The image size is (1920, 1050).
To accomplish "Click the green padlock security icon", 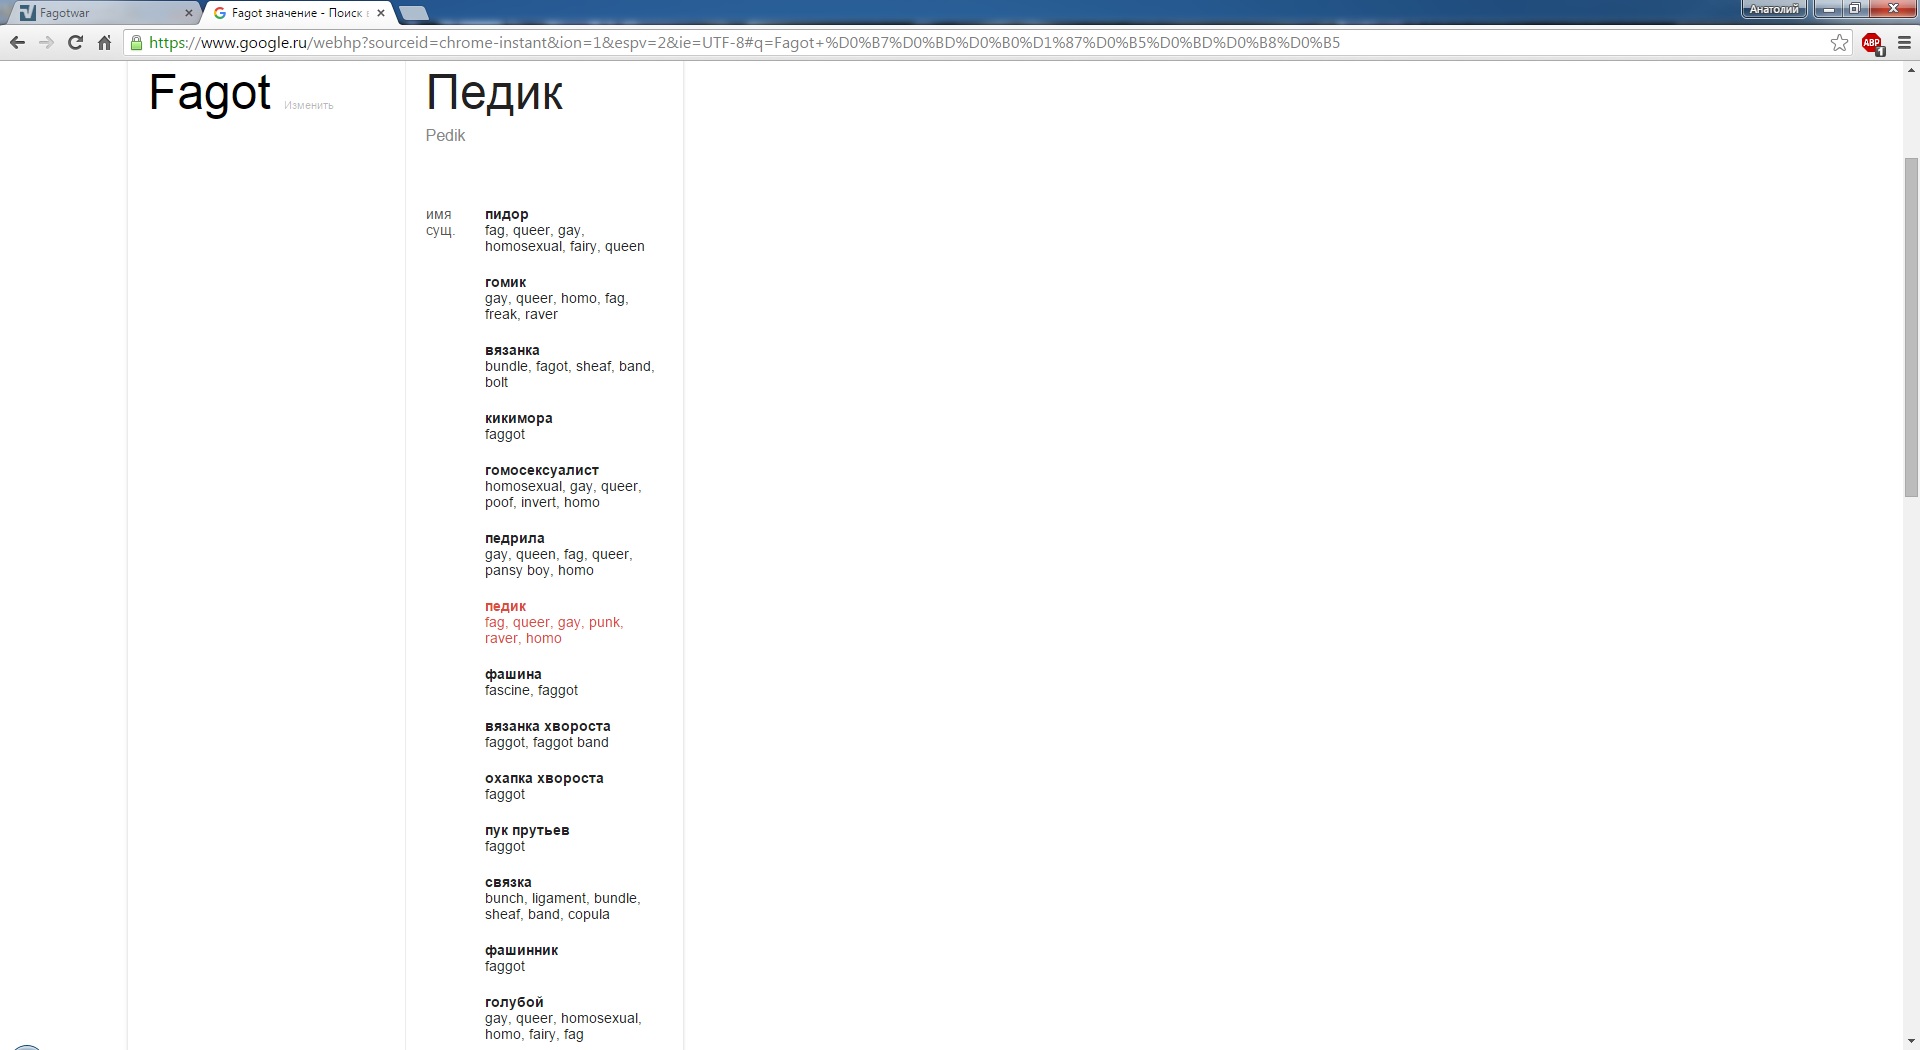I will coord(136,42).
